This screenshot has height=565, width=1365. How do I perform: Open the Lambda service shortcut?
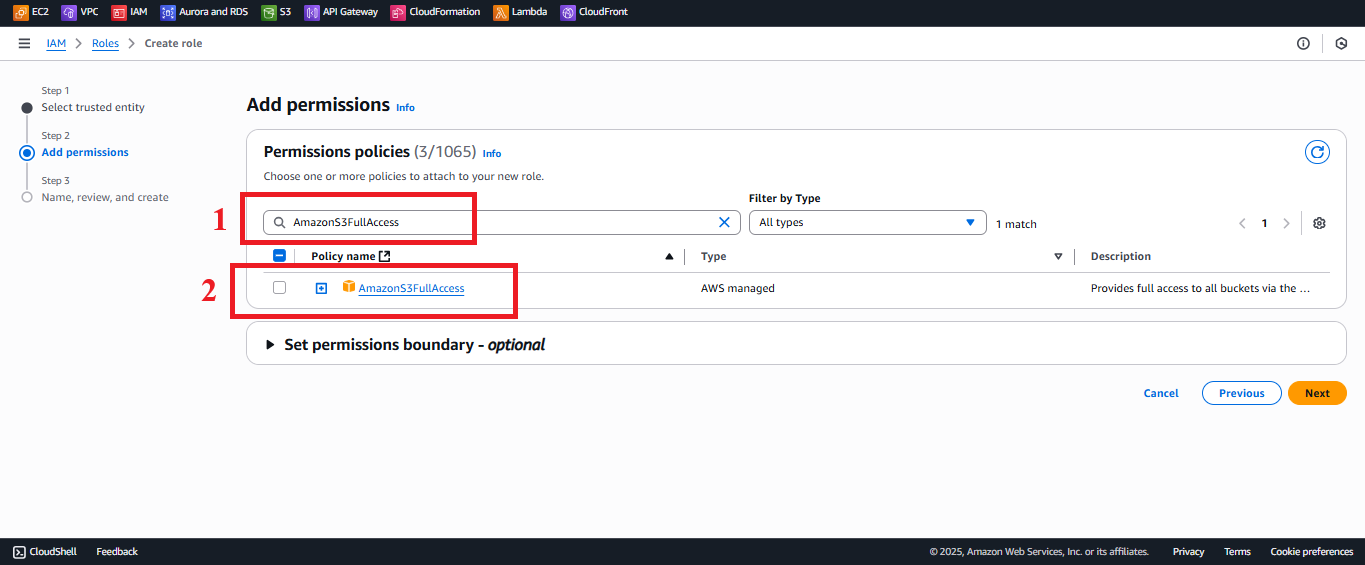(x=520, y=12)
